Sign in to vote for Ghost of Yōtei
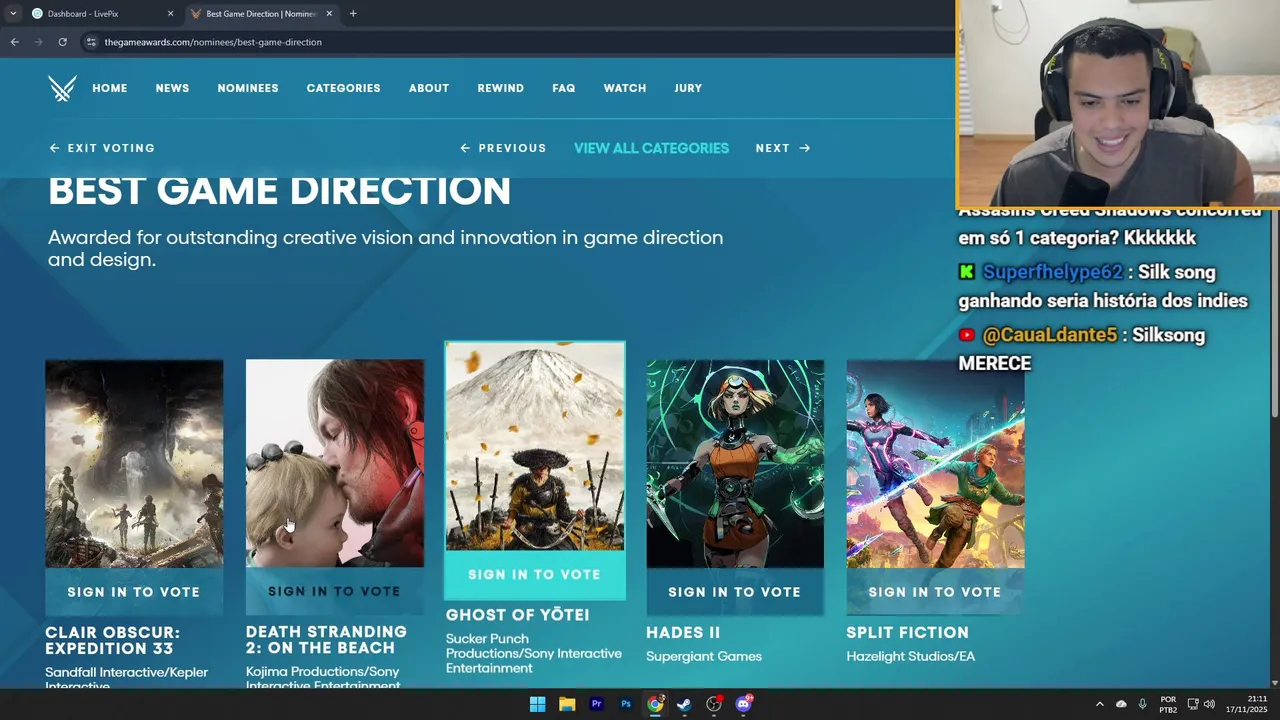The height and width of the screenshot is (720, 1280). coord(535,574)
